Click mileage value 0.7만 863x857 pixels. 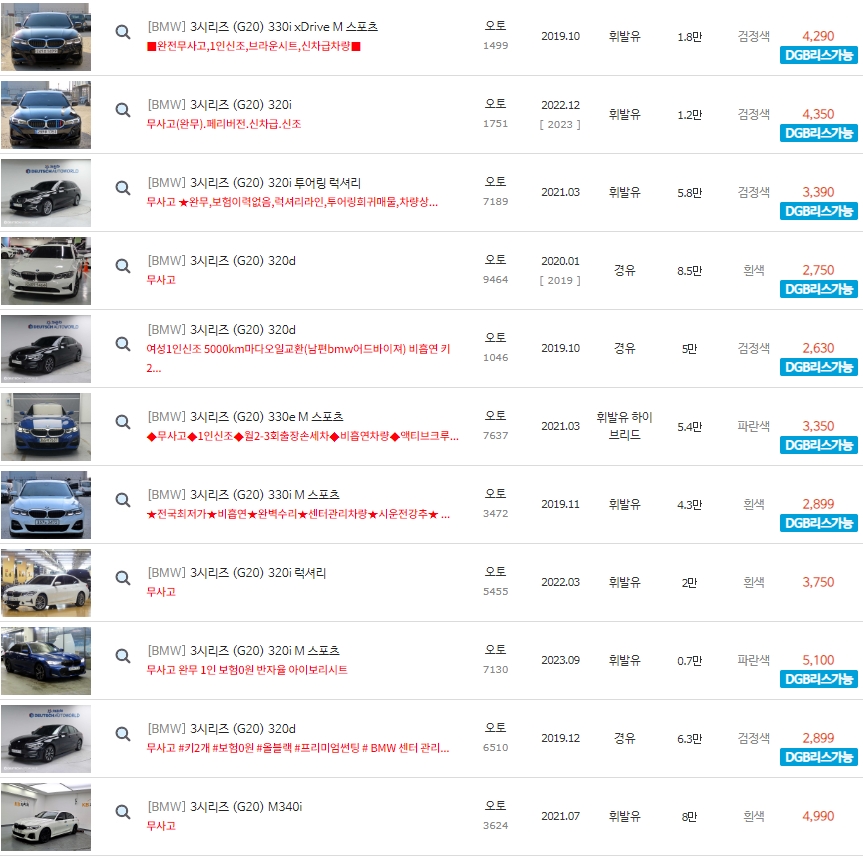point(689,661)
